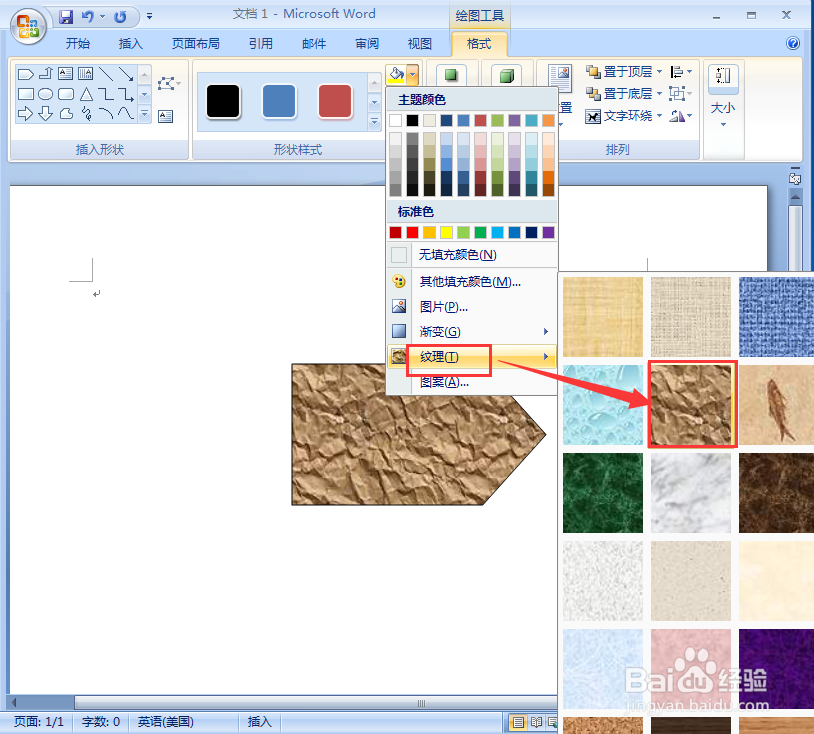Open 其他填充颜色(M)... dialog

click(x=472, y=282)
